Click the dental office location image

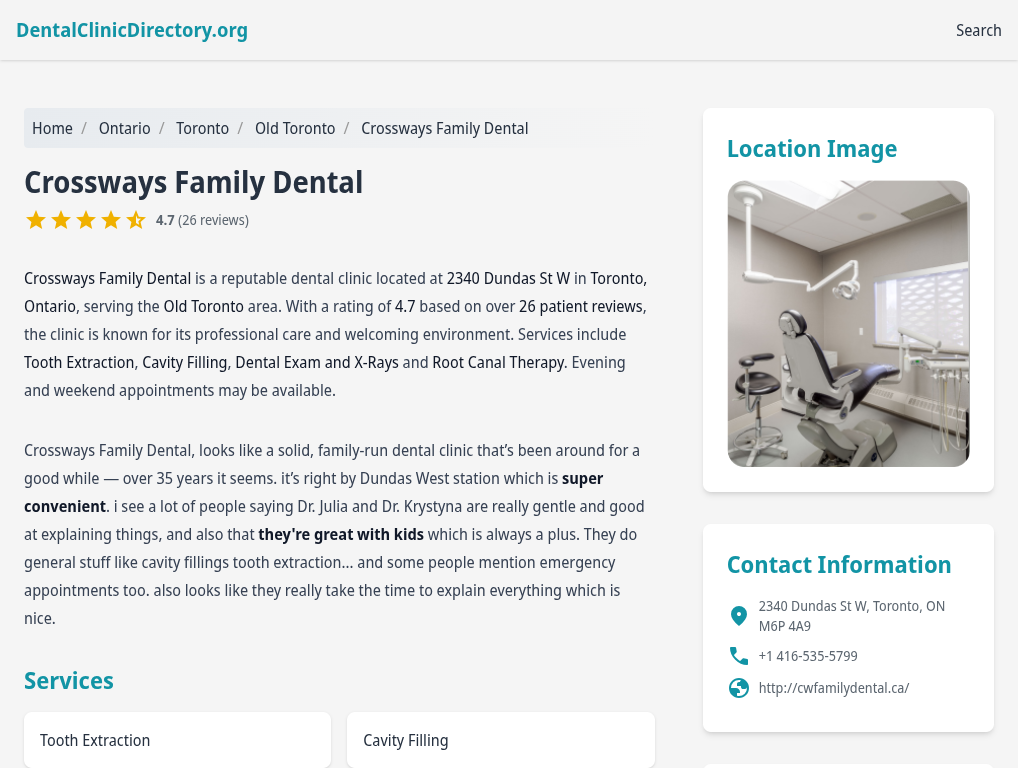848,323
